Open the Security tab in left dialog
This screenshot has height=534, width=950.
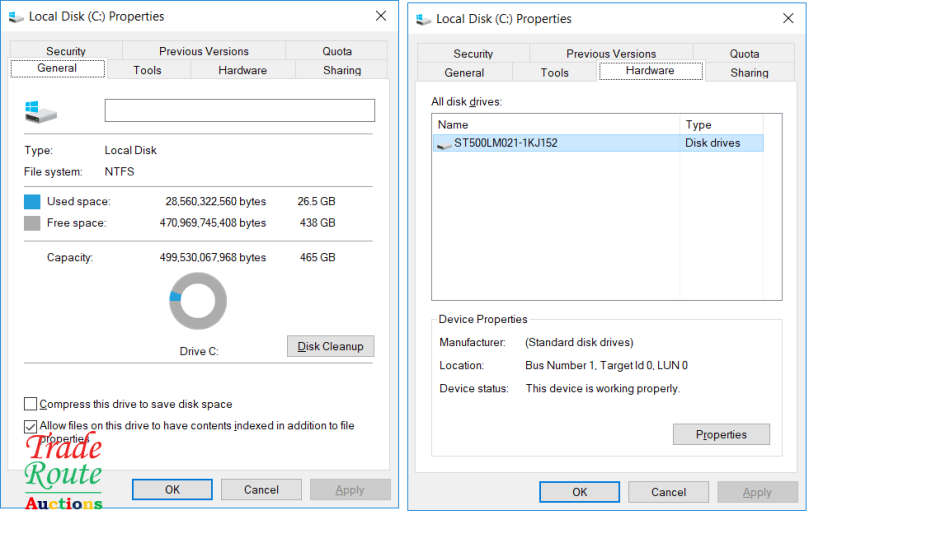coord(66,51)
